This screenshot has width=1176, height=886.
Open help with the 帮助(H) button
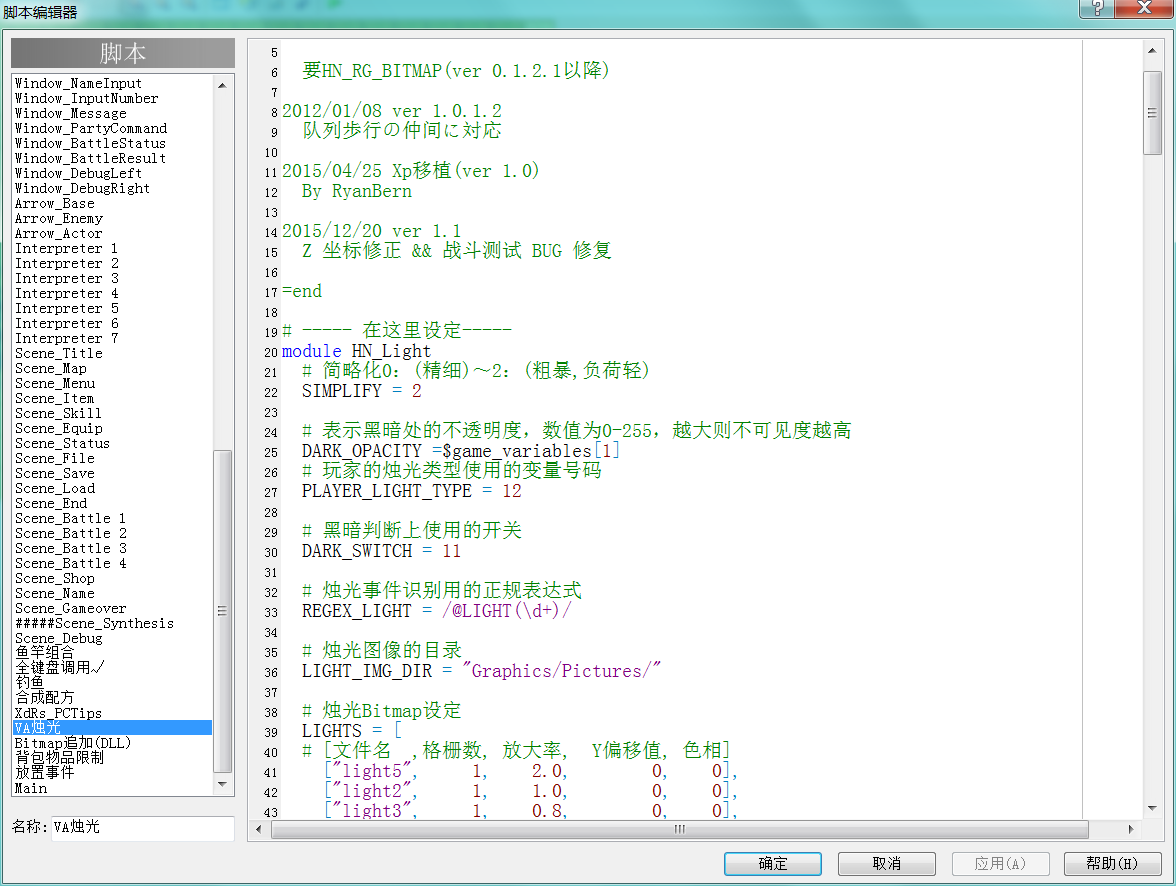1112,863
